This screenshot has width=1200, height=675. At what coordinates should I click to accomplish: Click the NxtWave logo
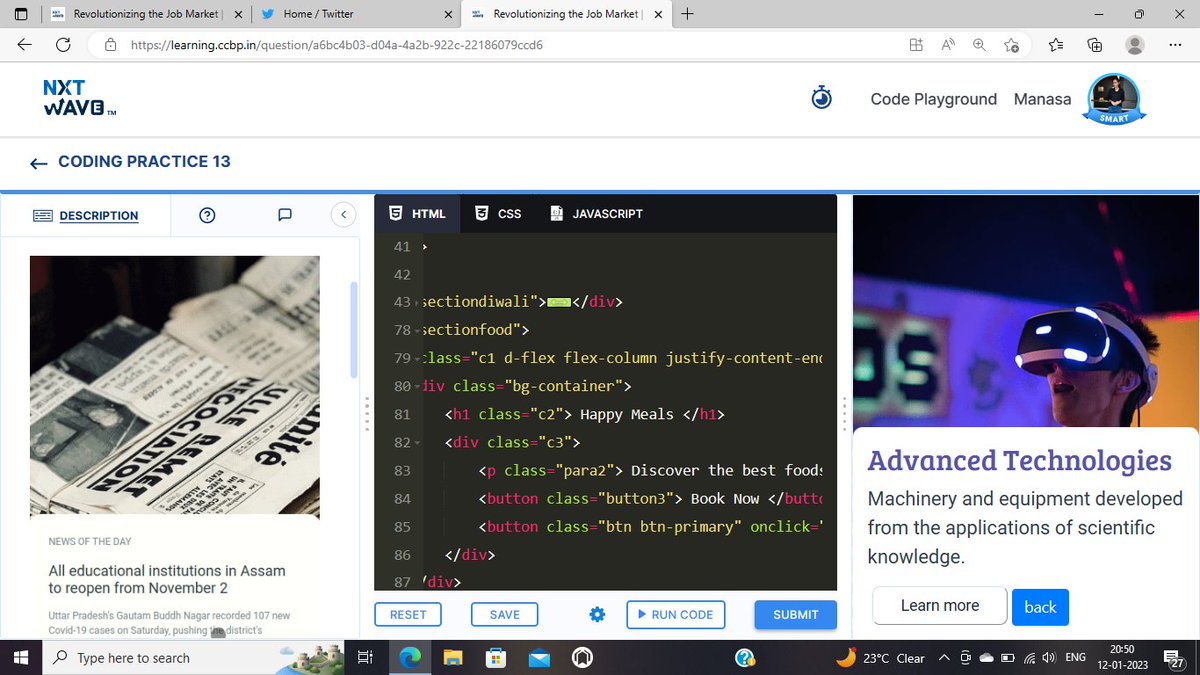[80, 98]
